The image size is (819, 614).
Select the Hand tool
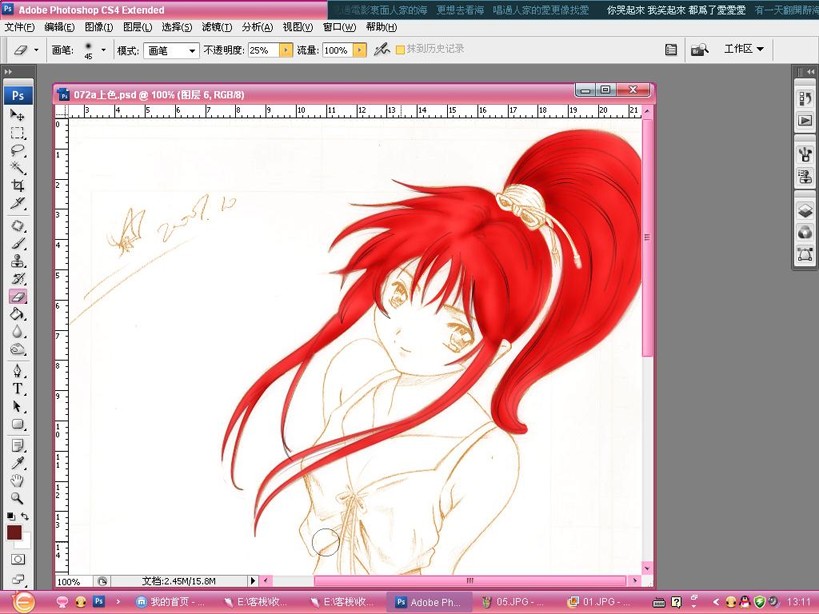tap(18, 480)
